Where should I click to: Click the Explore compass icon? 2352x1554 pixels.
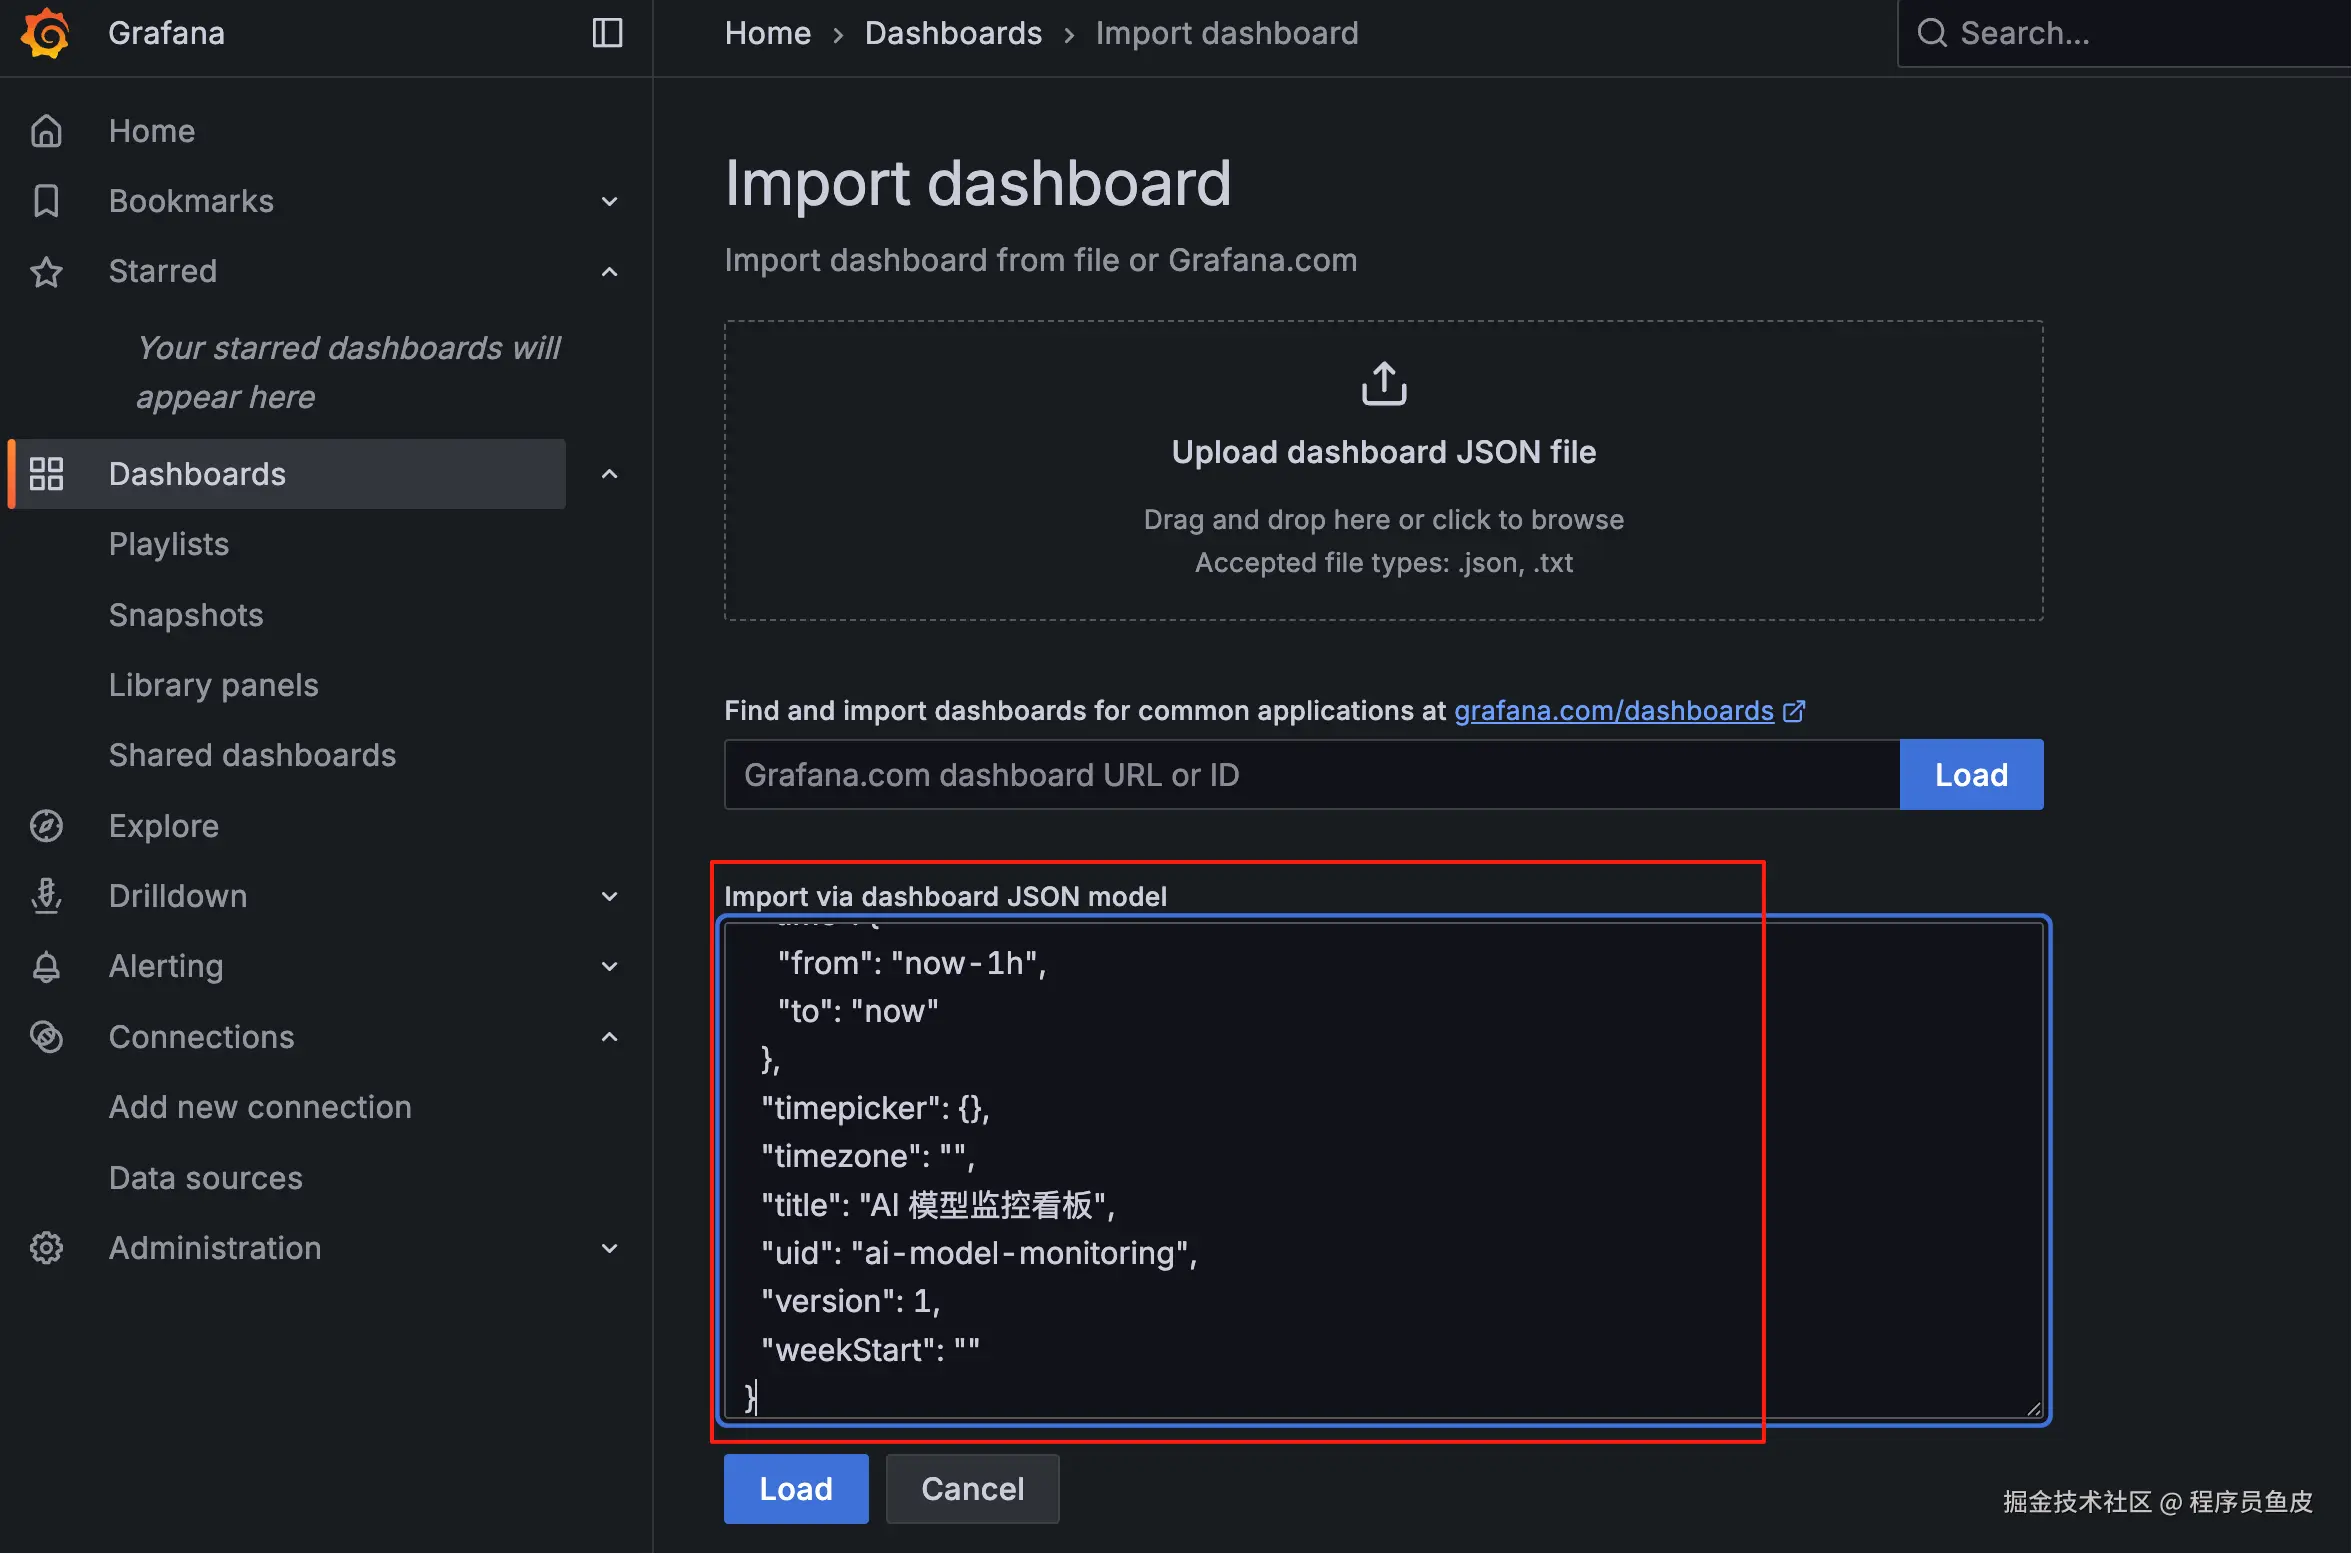tap(46, 826)
